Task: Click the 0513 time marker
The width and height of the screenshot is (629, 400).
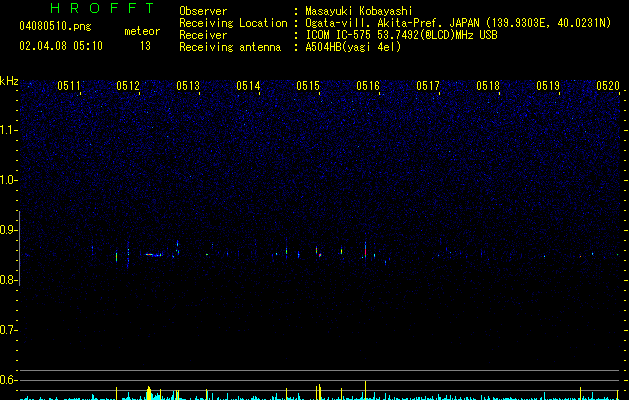Action: pyautogui.click(x=188, y=86)
